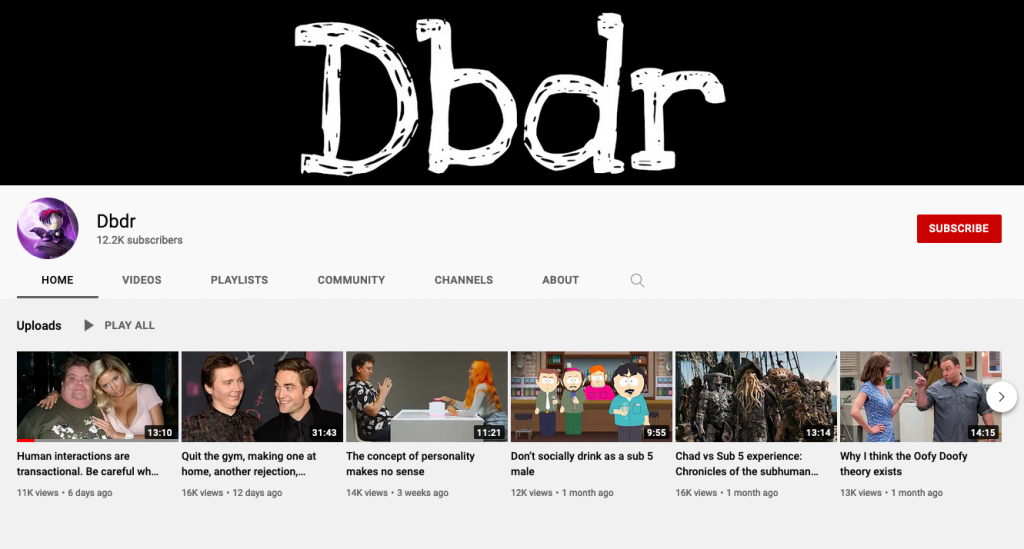Image resolution: width=1024 pixels, height=549 pixels.
Task: Switch to the Videos tab
Action: click(141, 280)
